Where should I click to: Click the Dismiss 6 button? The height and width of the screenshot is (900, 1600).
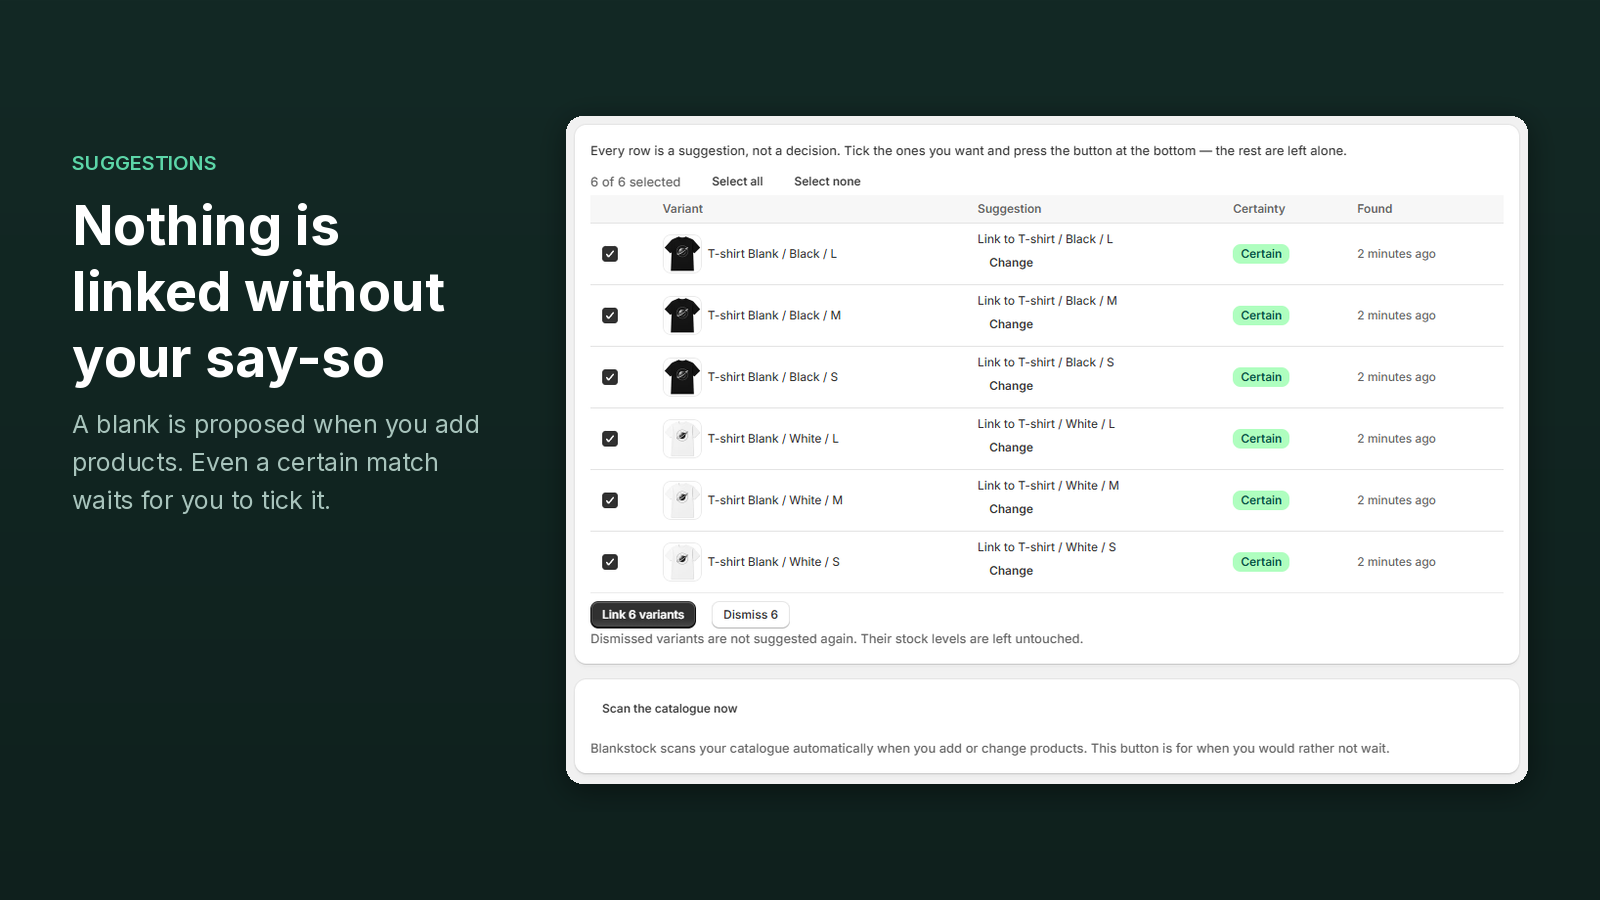(x=751, y=615)
